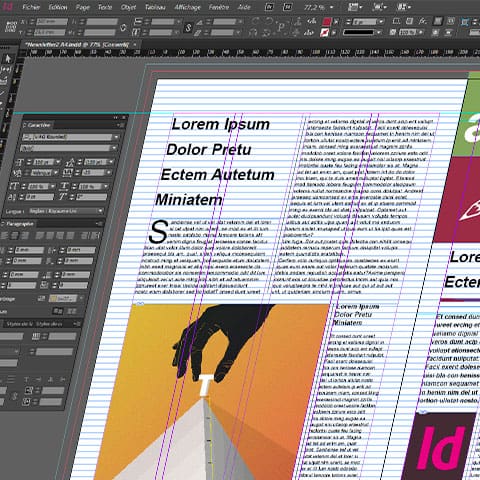Open the Edition menu
The height and width of the screenshot is (480, 480).
click(x=58, y=7)
